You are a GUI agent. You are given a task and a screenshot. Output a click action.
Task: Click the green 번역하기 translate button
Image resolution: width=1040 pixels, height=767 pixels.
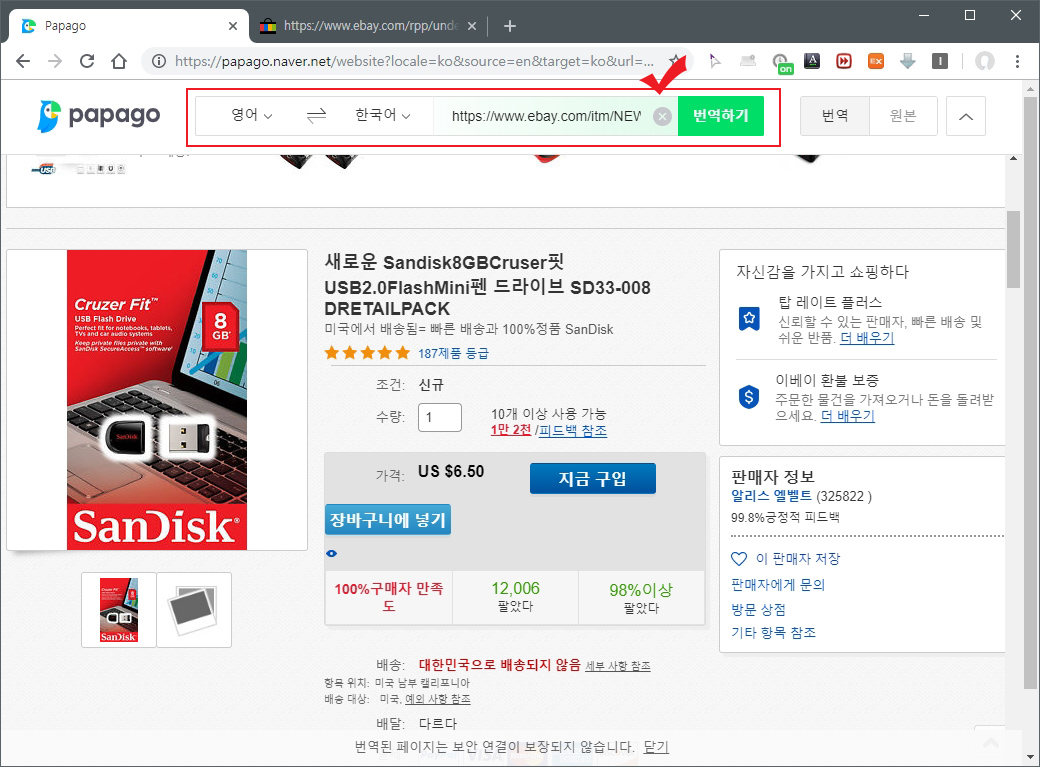(x=721, y=116)
